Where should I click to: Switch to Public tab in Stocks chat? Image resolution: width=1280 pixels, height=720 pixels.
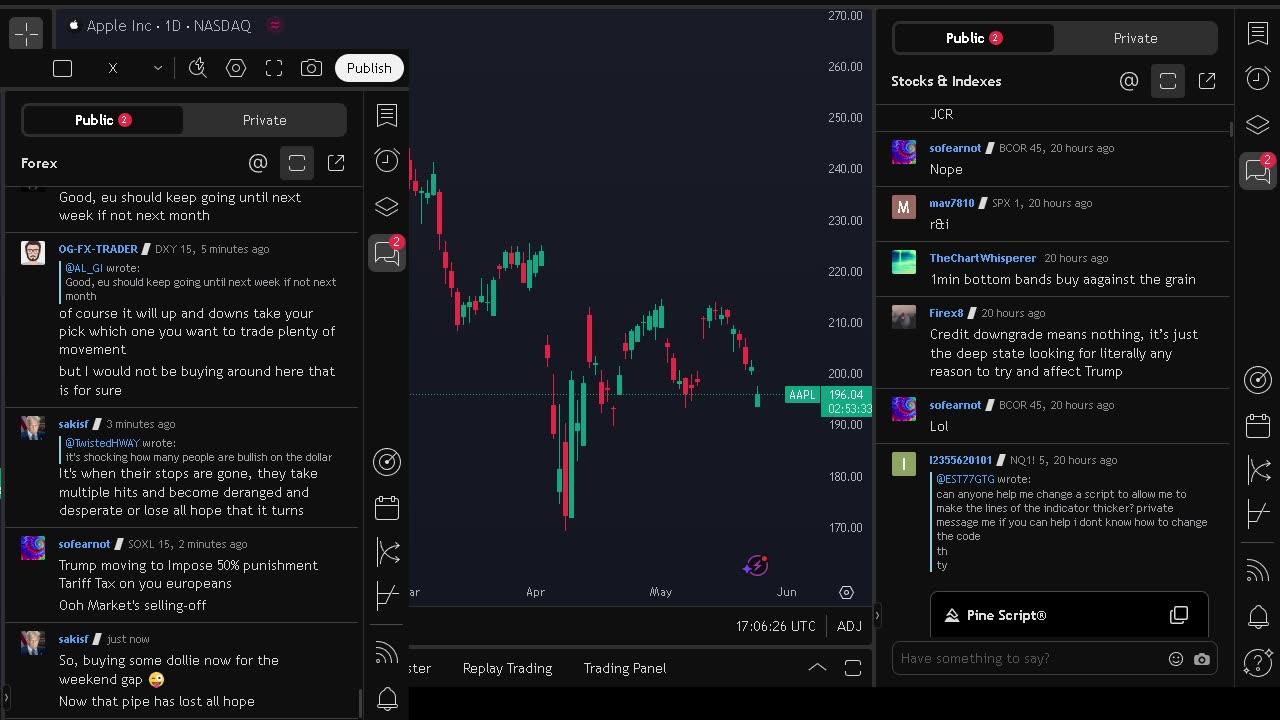tap(973, 38)
